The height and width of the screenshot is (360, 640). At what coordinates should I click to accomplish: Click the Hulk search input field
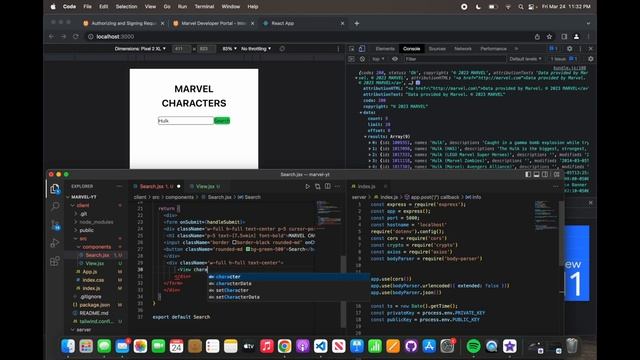185,121
